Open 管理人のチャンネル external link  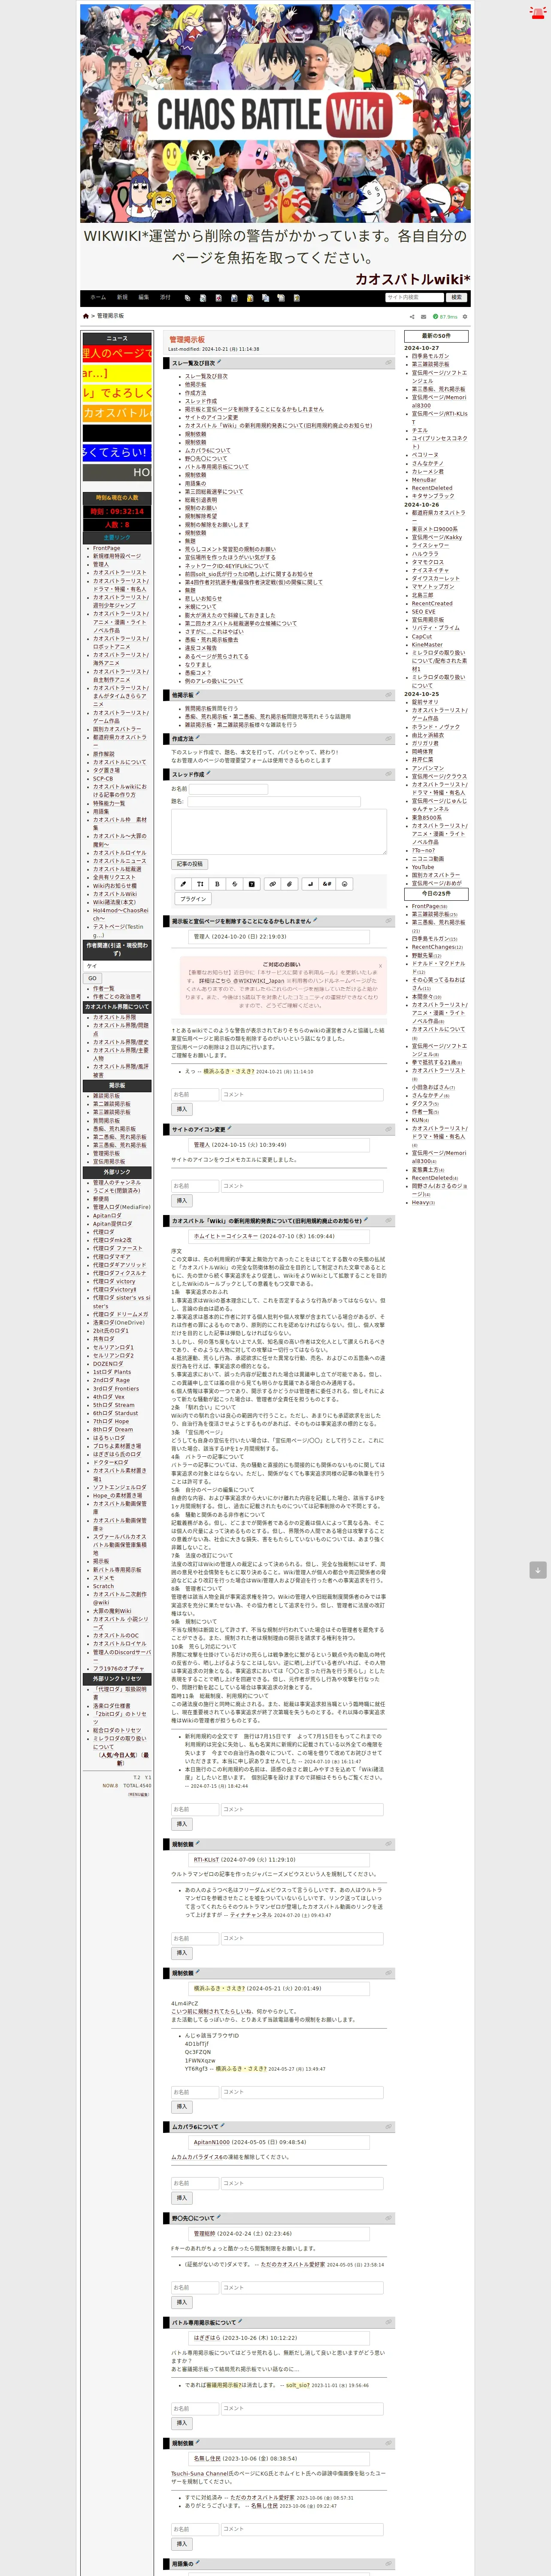pos(117,1183)
